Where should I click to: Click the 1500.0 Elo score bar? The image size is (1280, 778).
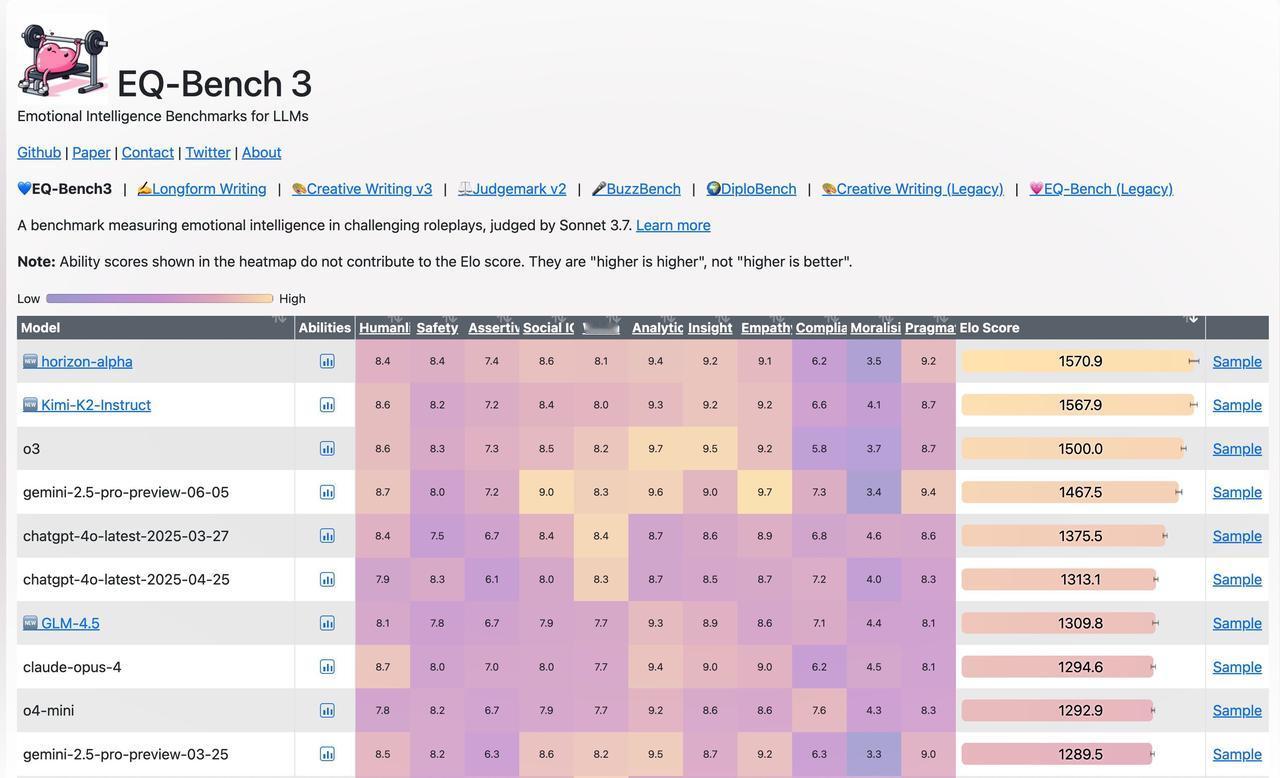coord(1074,448)
